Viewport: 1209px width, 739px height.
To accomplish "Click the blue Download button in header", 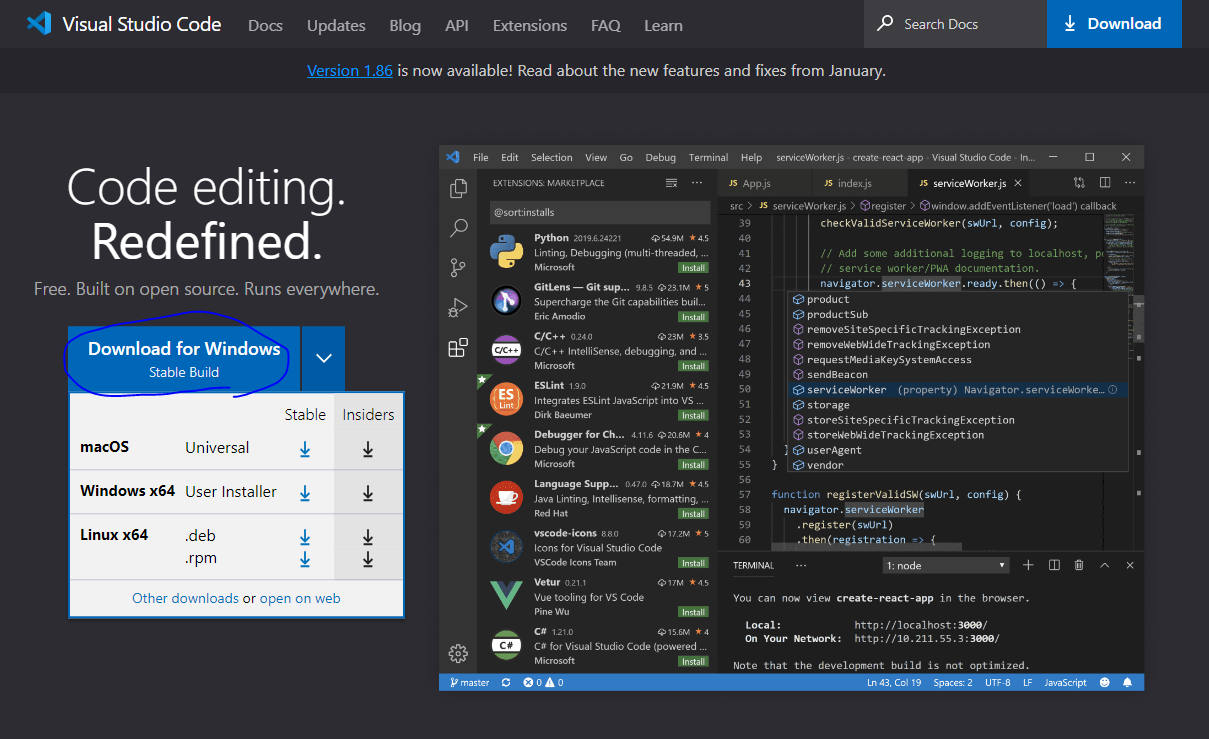I will tap(1114, 24).
